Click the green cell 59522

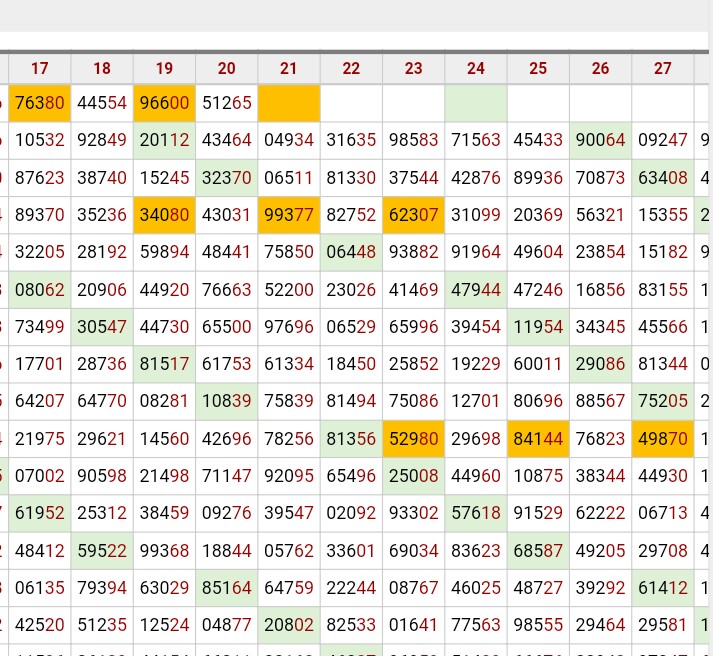(x=102, y=551)
